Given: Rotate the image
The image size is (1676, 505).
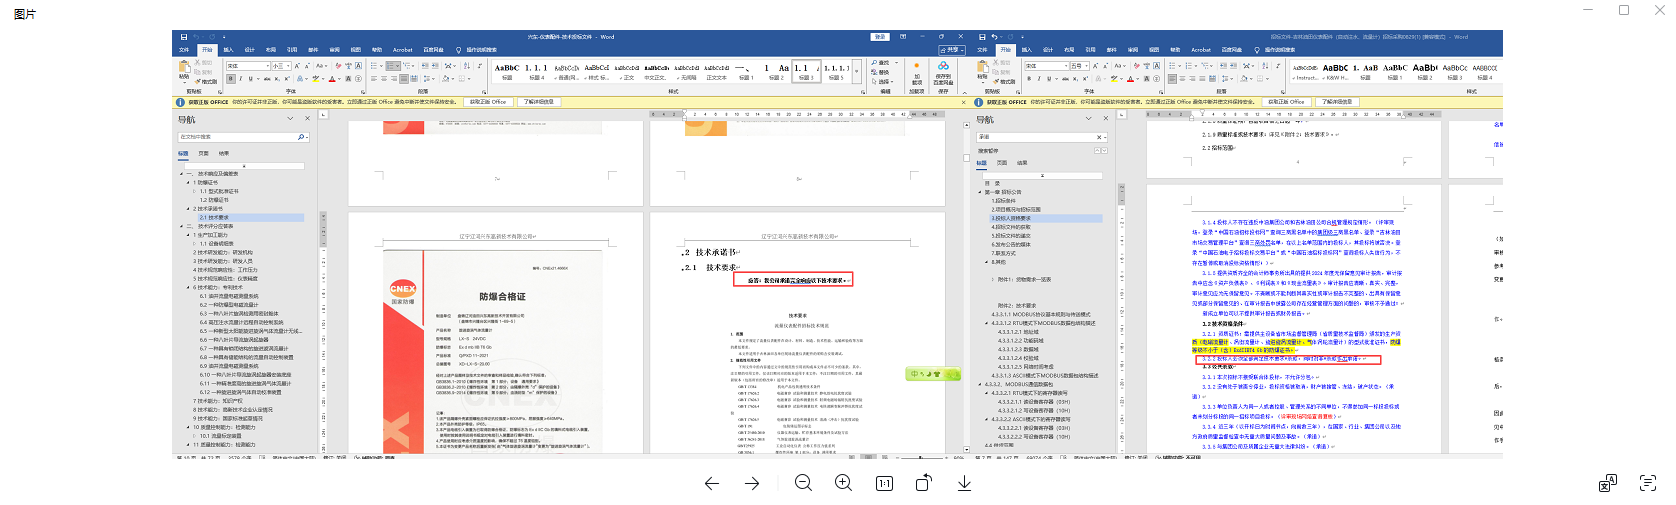Looking at the screenshot, I should 924,483.
